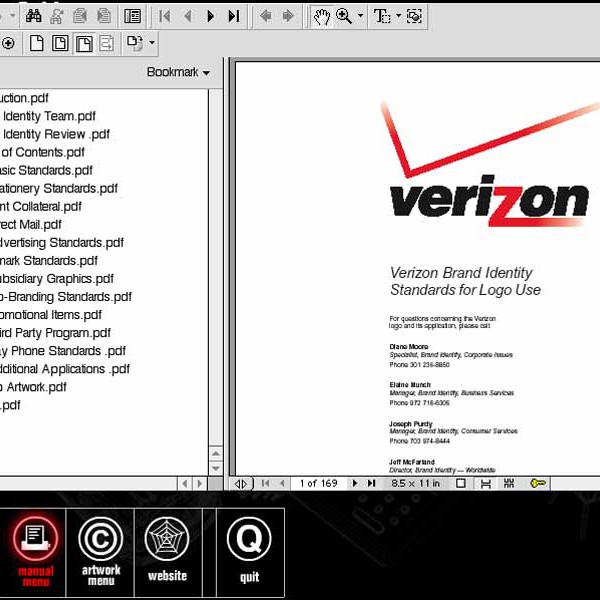The width and height of the screenshot is (600, 600).
Task: Click the next page arrow in toolbar
Action: pos(210,16)
